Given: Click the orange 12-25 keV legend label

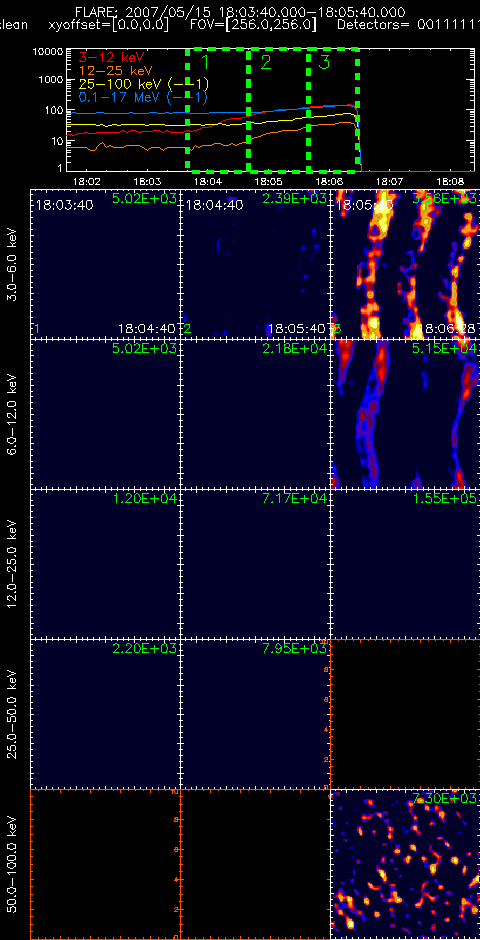Looking at the screenshot, I should (117, 71).
